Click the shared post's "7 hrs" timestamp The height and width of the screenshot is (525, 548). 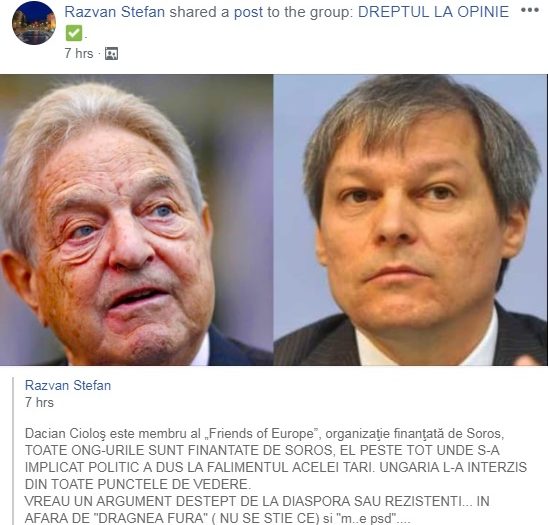(39, 402)
